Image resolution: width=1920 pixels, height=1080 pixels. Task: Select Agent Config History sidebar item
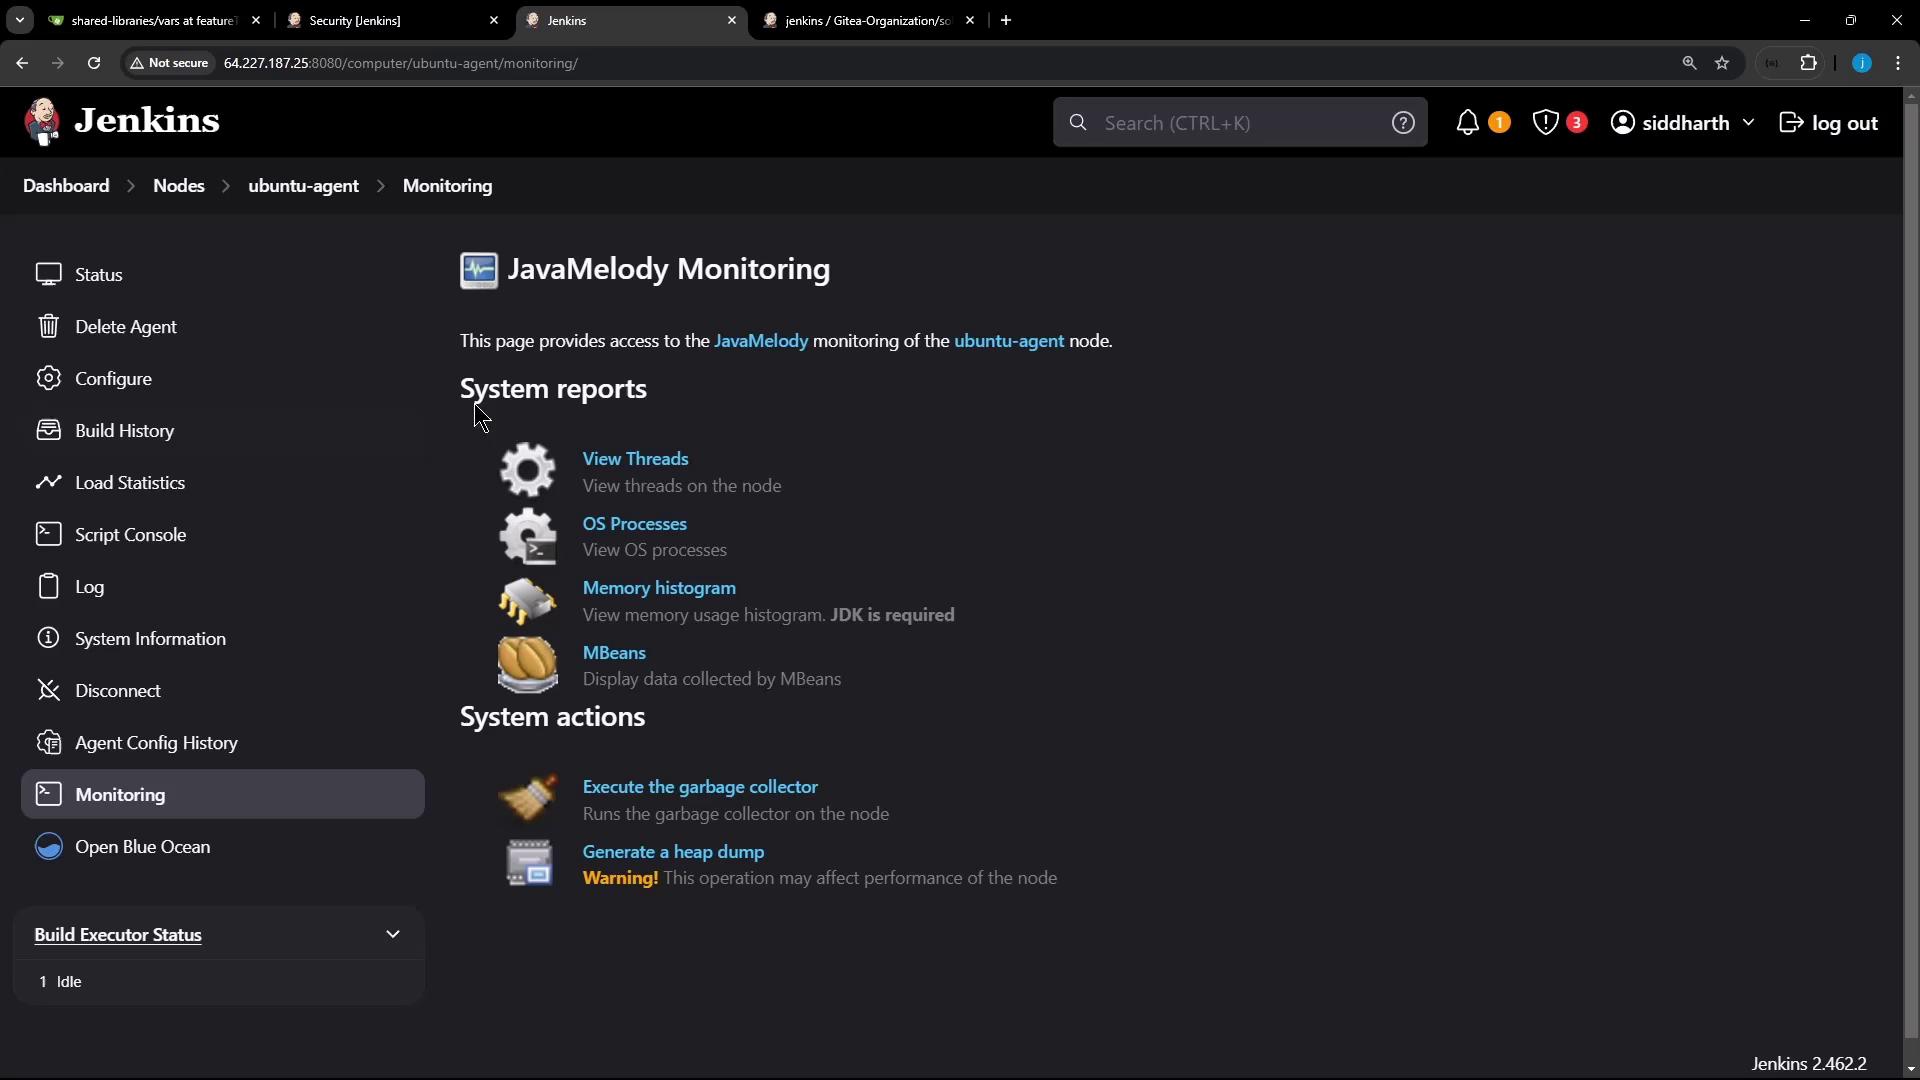156,743
